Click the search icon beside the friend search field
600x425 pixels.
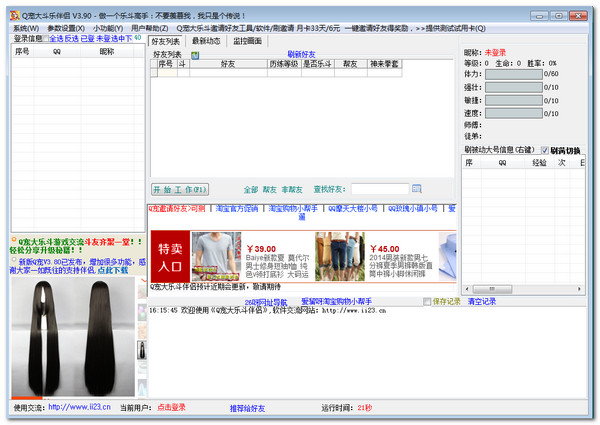pos(416,188)
